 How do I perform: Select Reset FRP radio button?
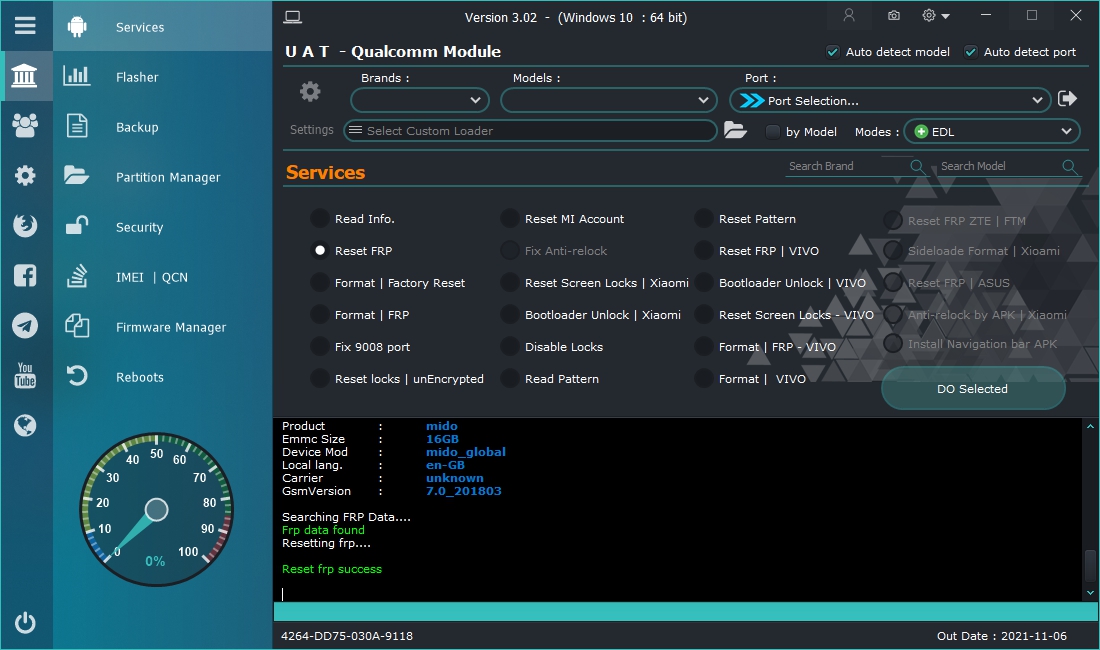[x=320, y=250]
